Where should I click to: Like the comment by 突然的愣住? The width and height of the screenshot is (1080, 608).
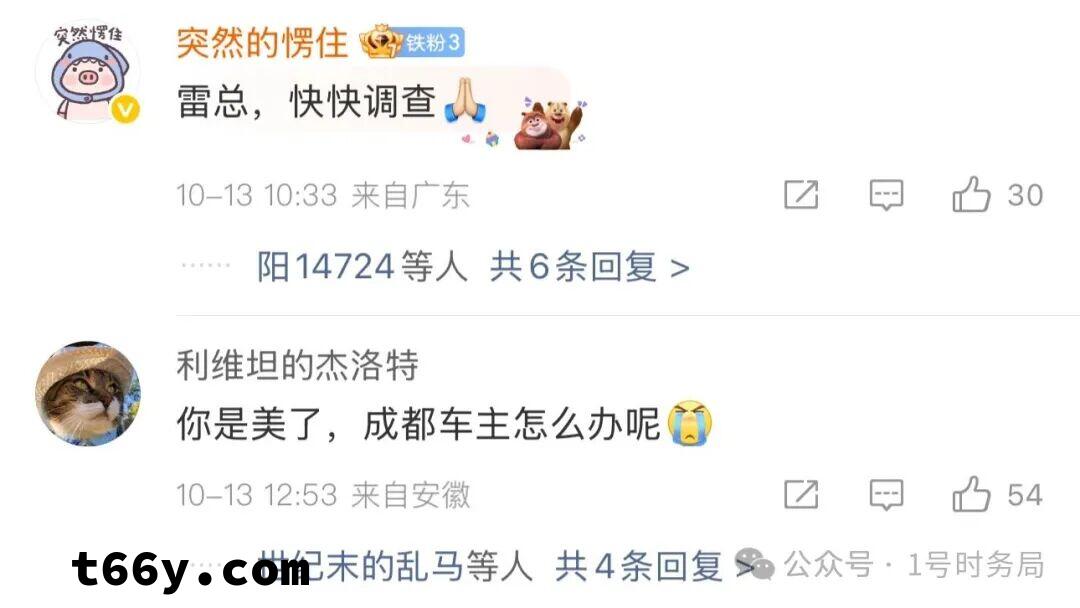[970, 195]
